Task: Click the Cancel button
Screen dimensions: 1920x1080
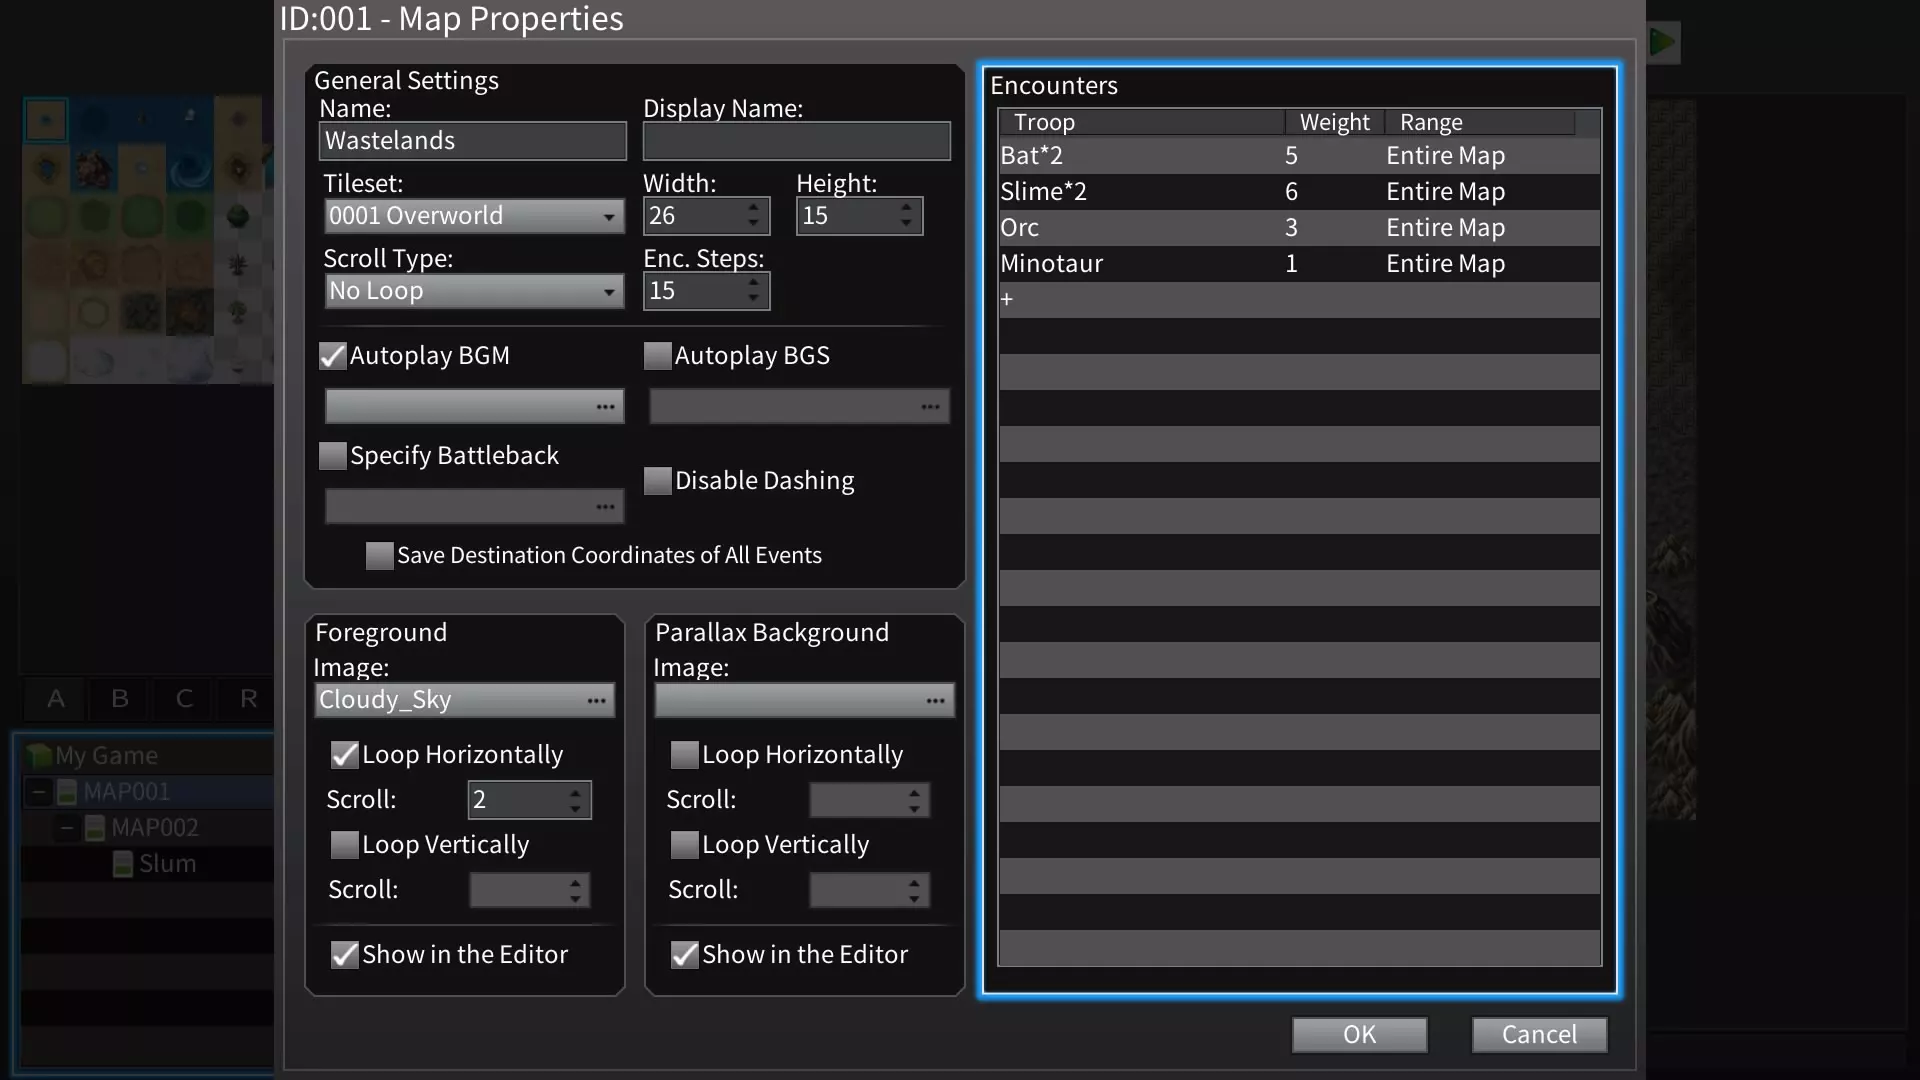Action: click(x=1539, y=1034)
